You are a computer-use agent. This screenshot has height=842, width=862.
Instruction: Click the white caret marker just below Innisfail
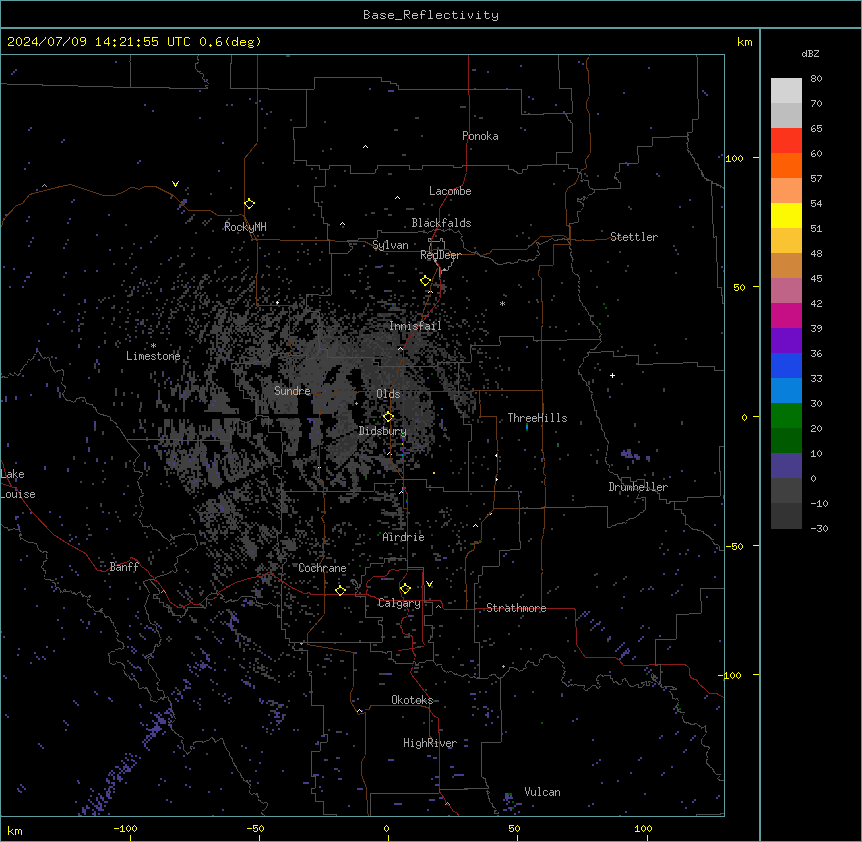[400, 348]
